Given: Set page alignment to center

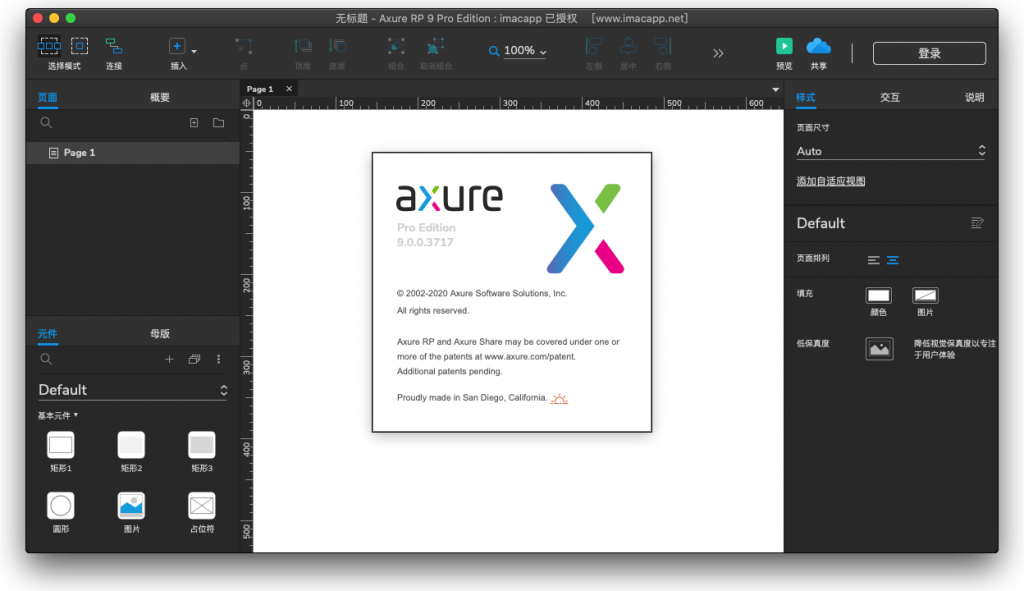Looking at the screenshot, I should 893,260.
